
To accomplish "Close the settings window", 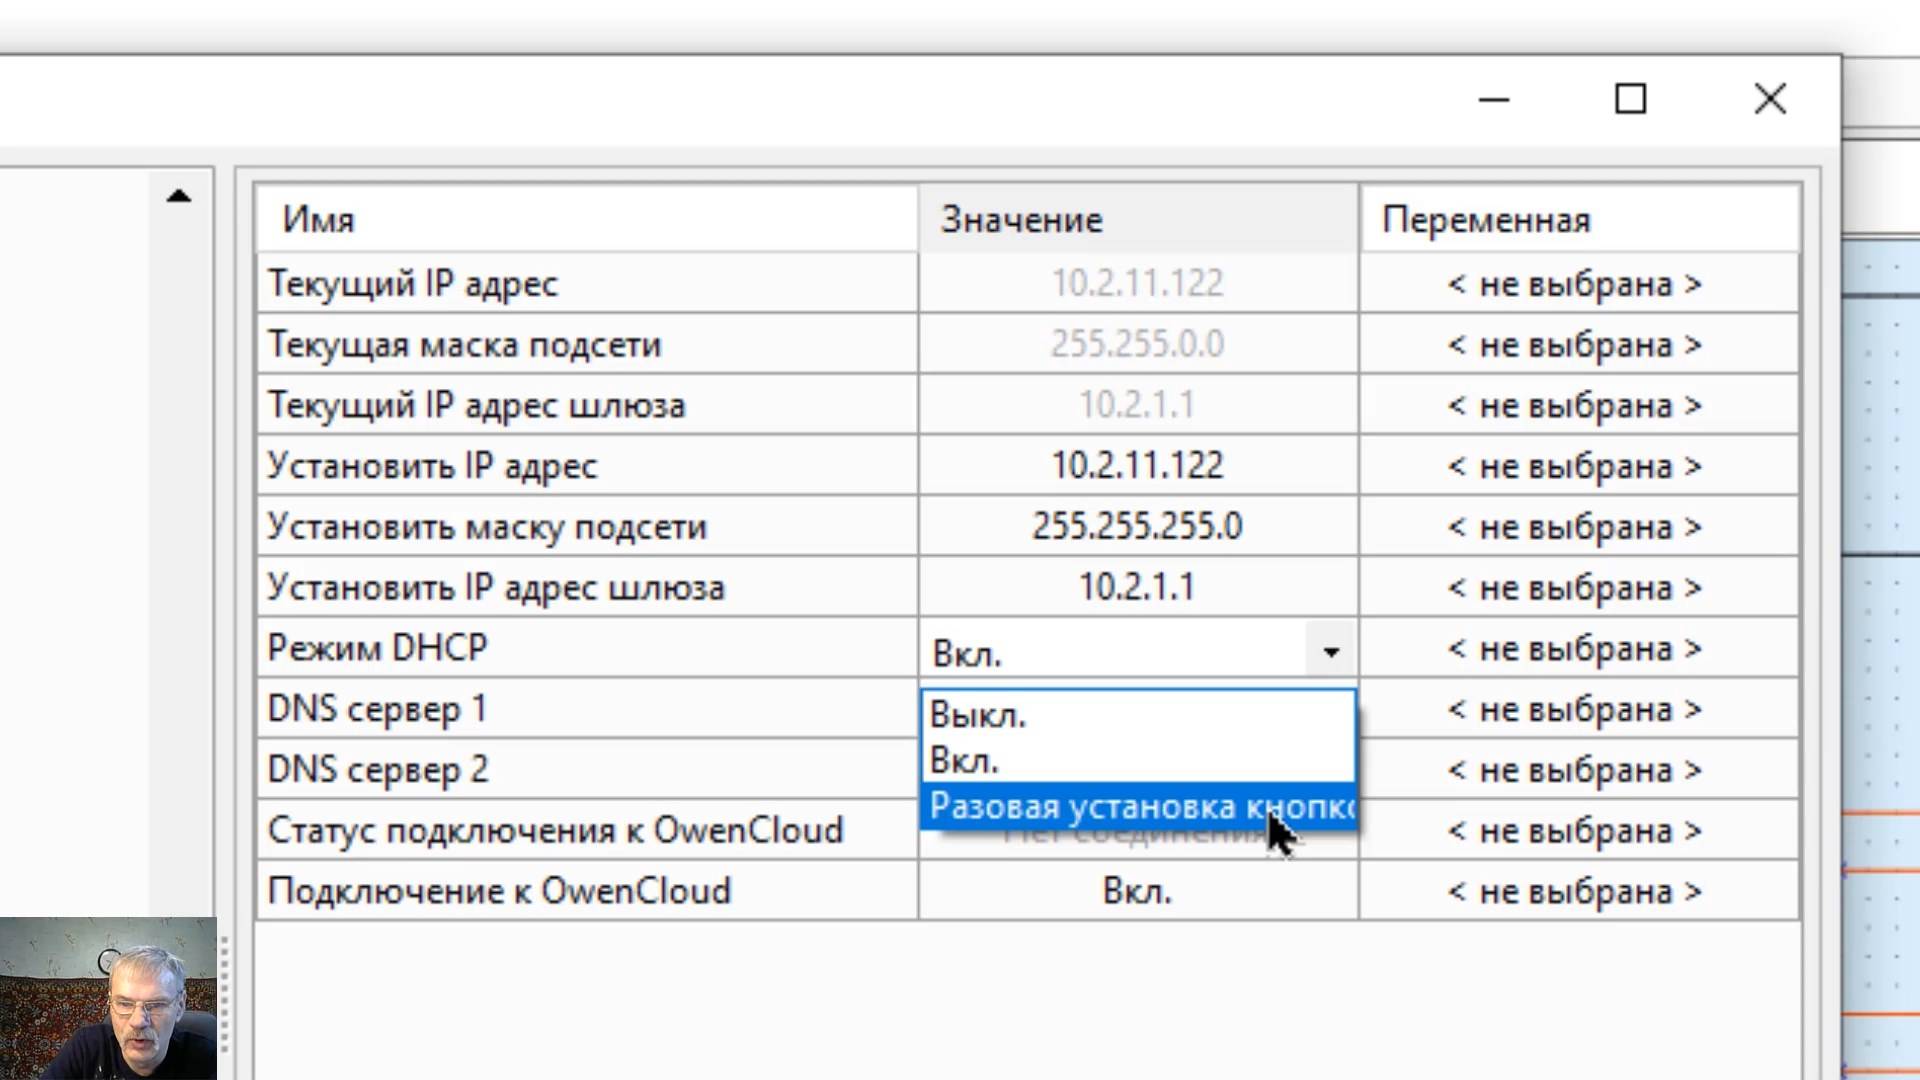I will [x=1770, y=99].
